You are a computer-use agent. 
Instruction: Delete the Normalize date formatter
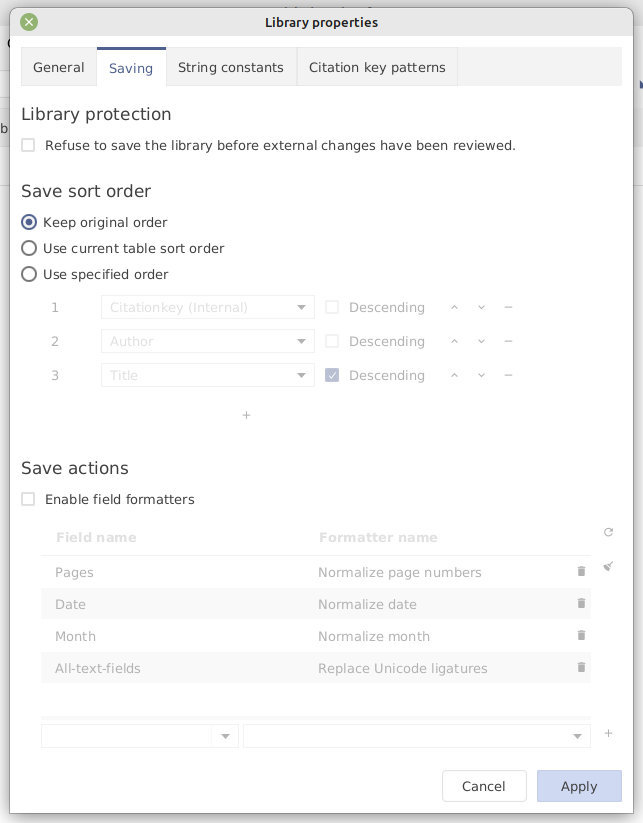pyautogui.click(x=581, y=603)
